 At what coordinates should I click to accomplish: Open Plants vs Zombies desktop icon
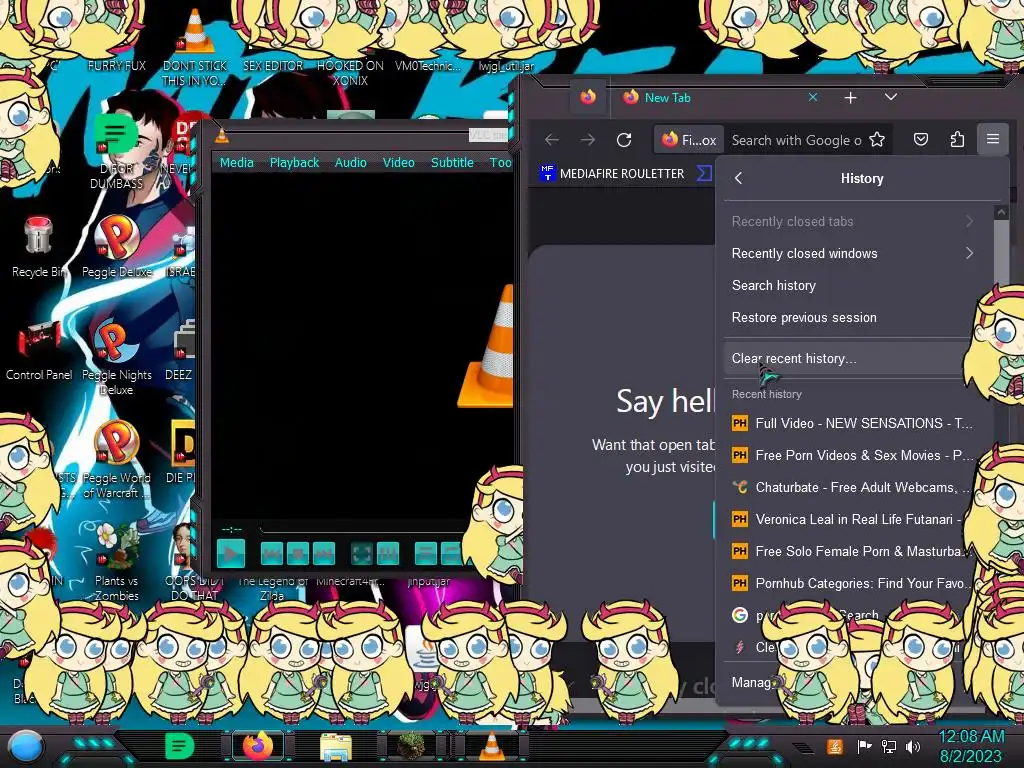[x=116, y=563]
